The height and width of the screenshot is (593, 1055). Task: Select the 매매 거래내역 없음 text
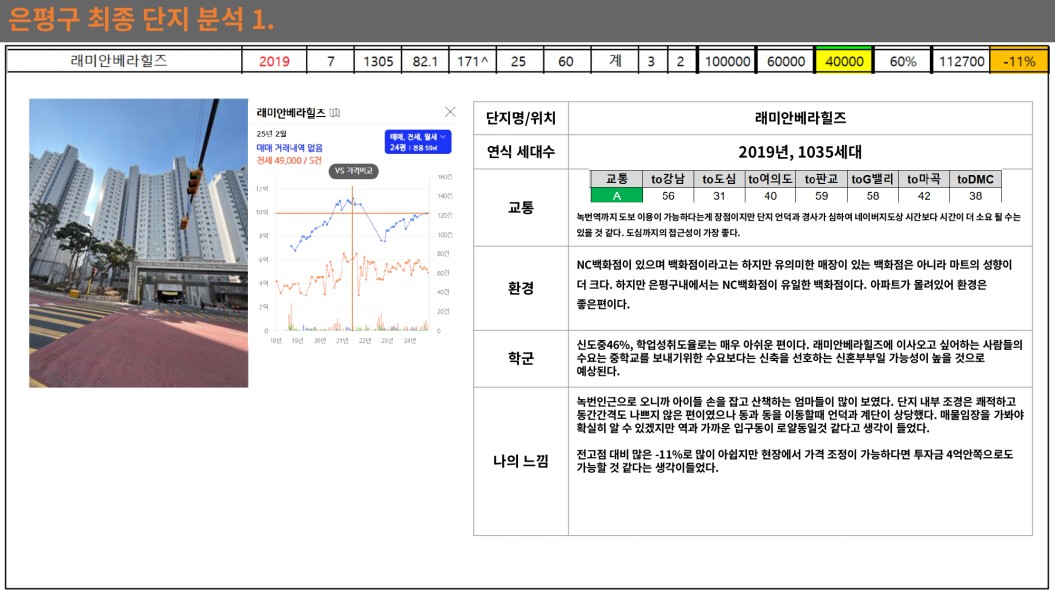point(289,147)
